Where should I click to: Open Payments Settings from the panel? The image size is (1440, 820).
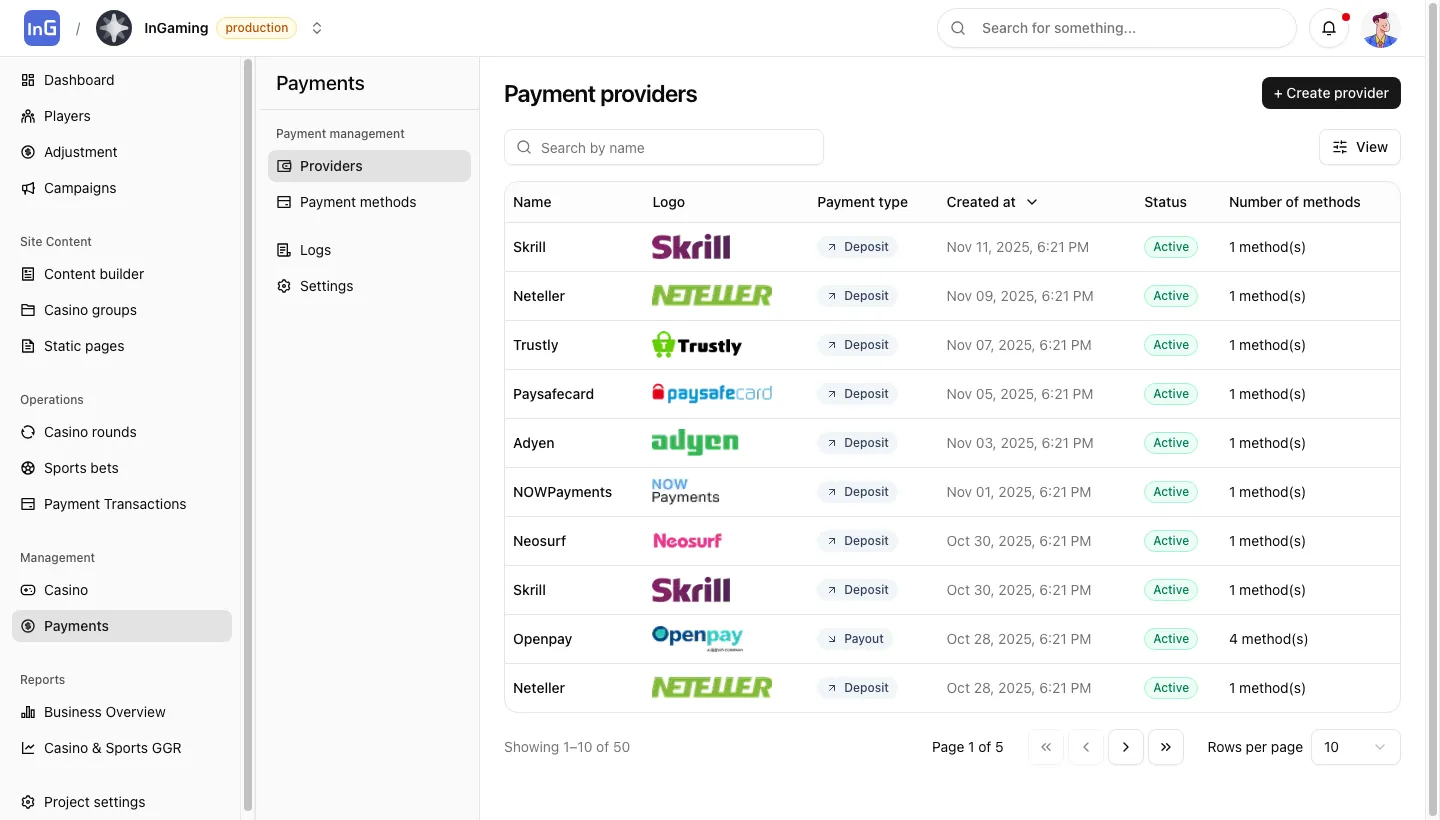(x=325, y=286)
